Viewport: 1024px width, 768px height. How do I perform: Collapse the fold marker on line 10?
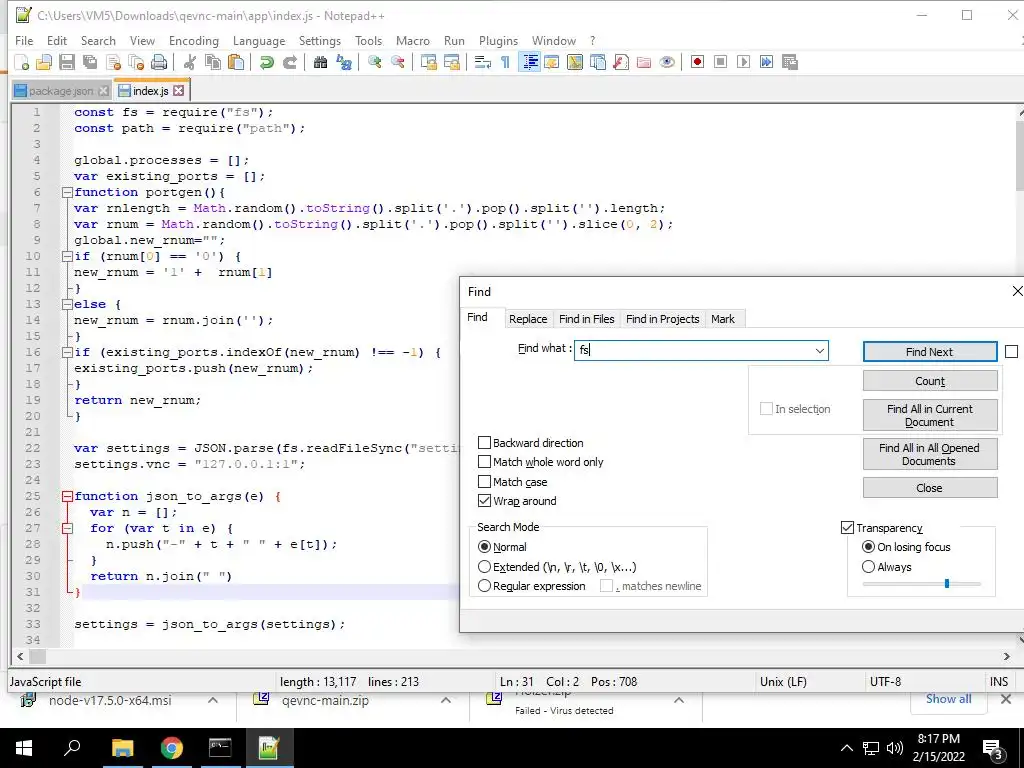coord(67,257)
